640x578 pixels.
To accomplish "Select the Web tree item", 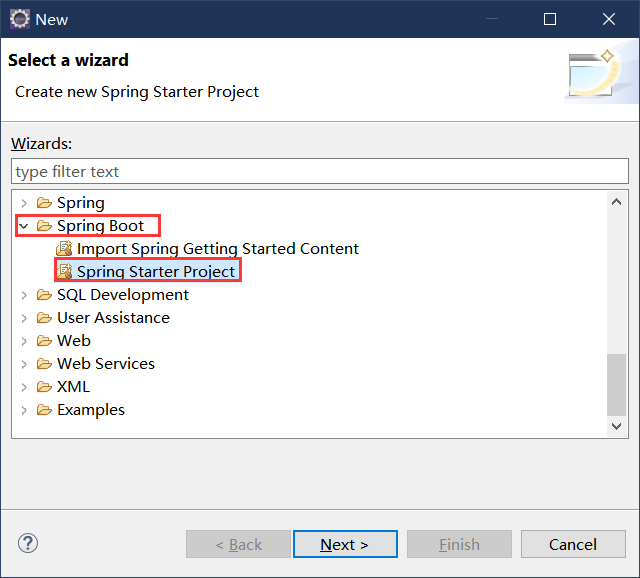I will pos(74,341).
